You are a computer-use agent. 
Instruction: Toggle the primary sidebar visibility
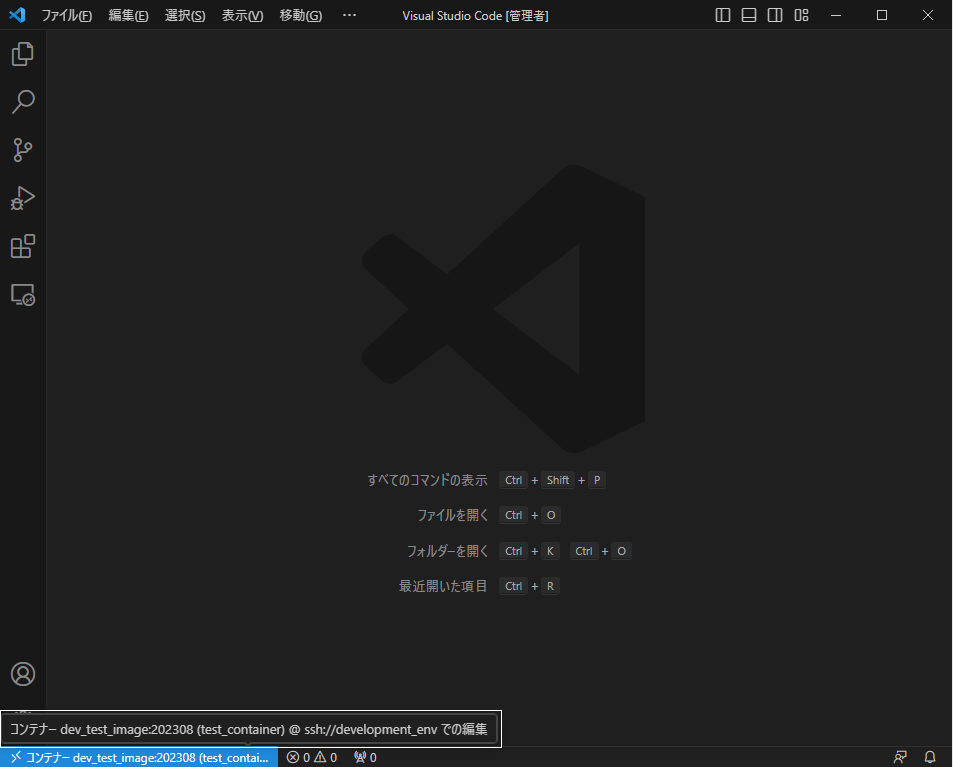[x=722, y=15]
